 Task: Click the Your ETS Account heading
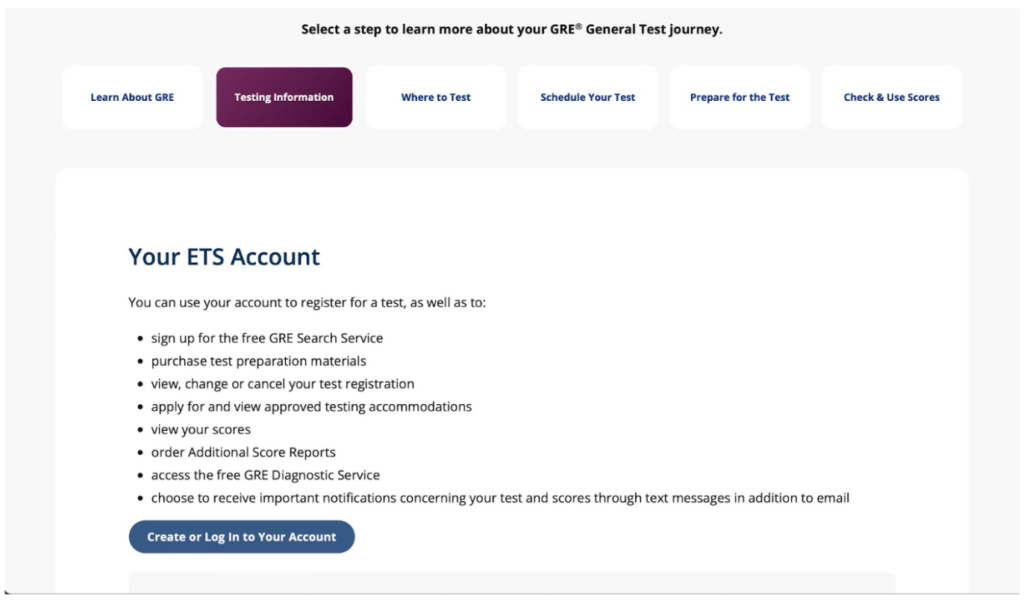click(x=224, y=257)
